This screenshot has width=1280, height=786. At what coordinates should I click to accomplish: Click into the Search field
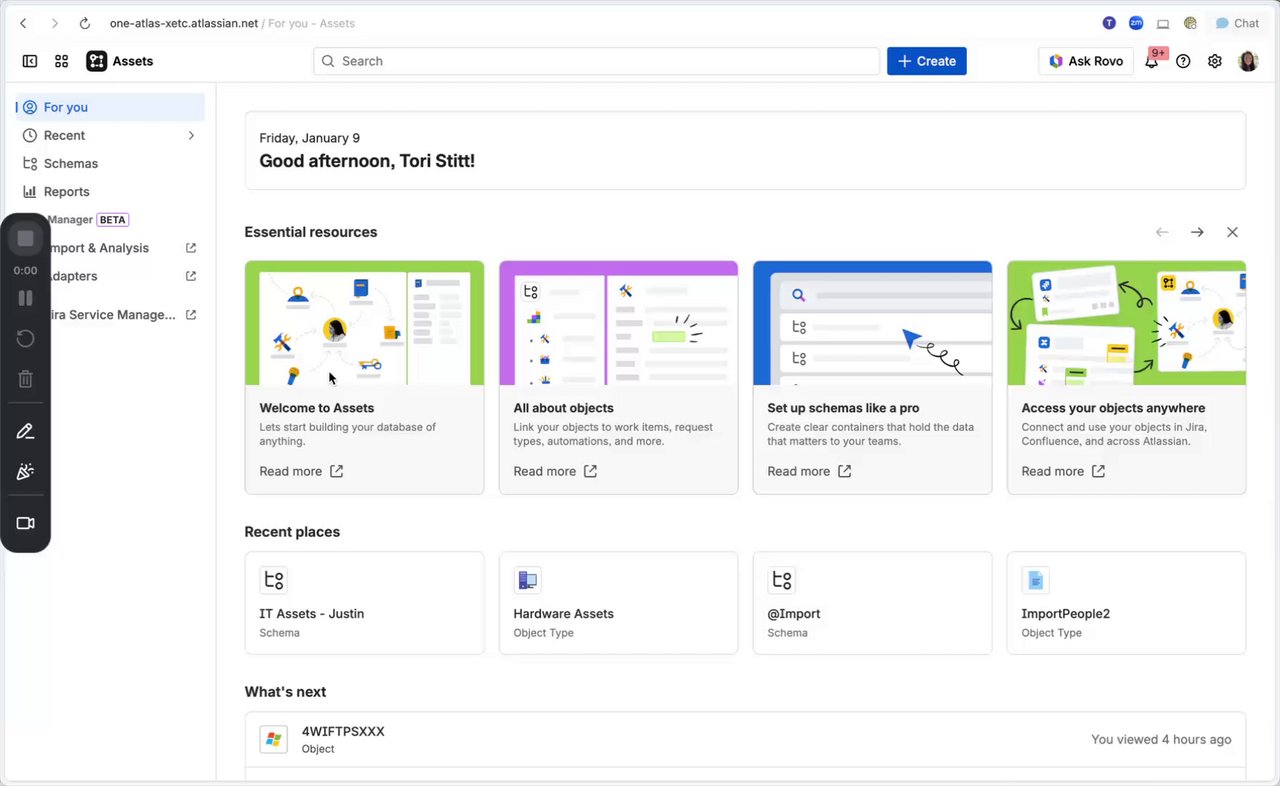596,61
